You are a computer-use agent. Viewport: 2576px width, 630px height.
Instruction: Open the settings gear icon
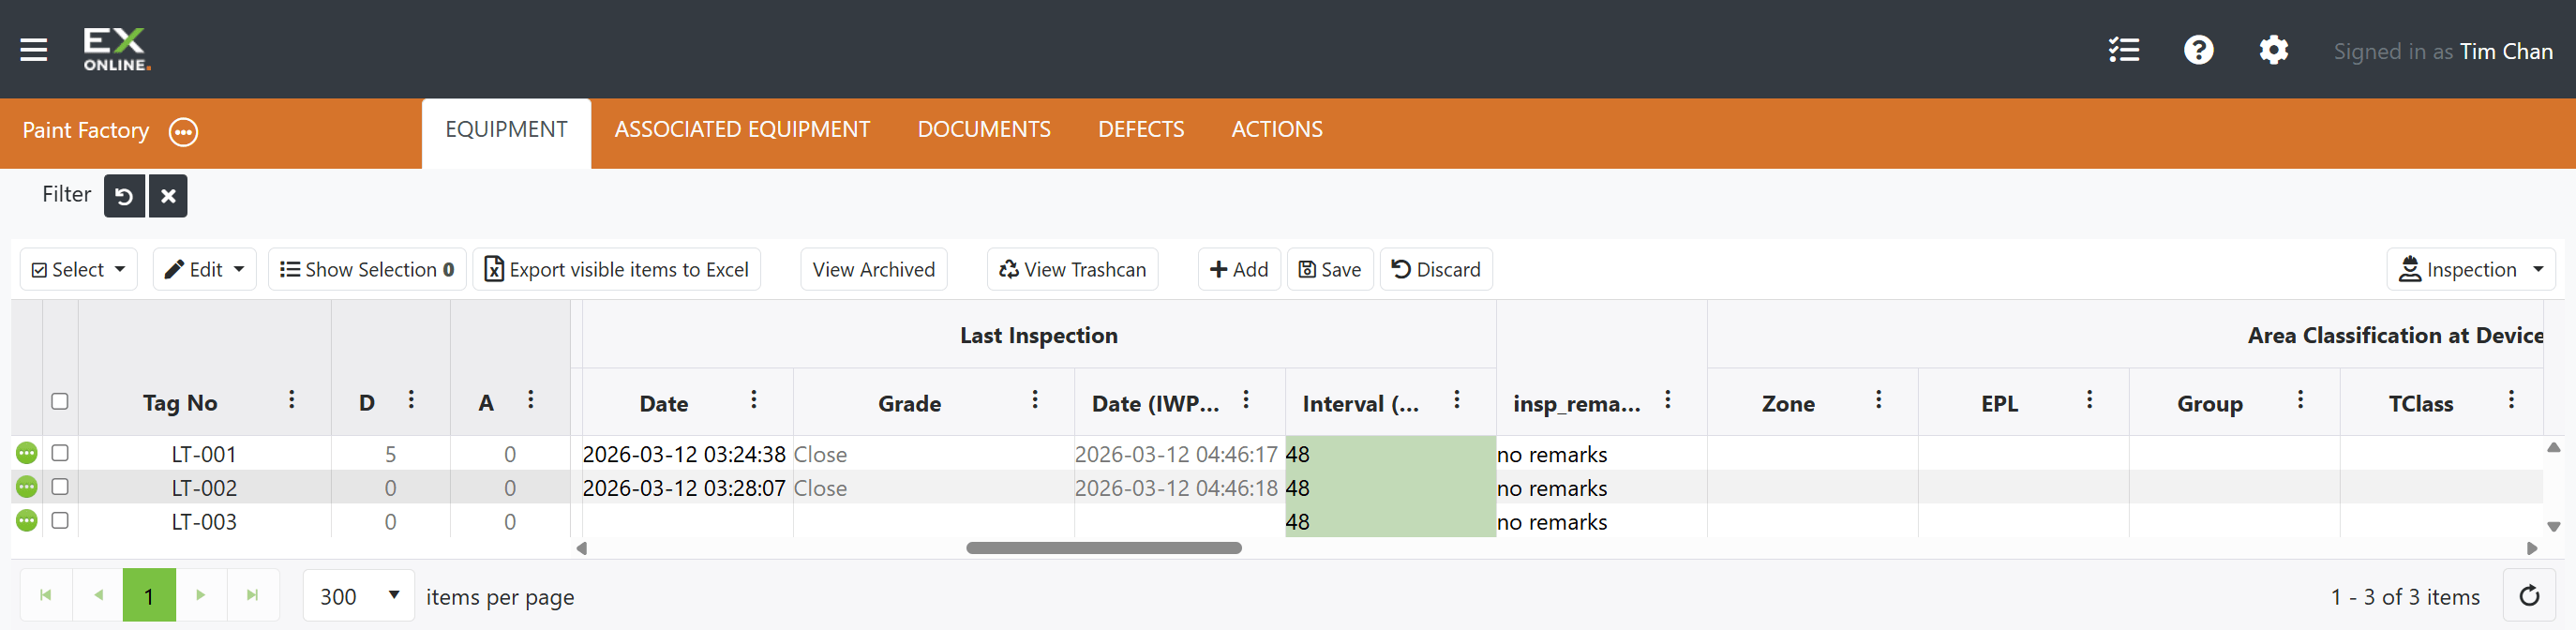tap(2273, 50)
